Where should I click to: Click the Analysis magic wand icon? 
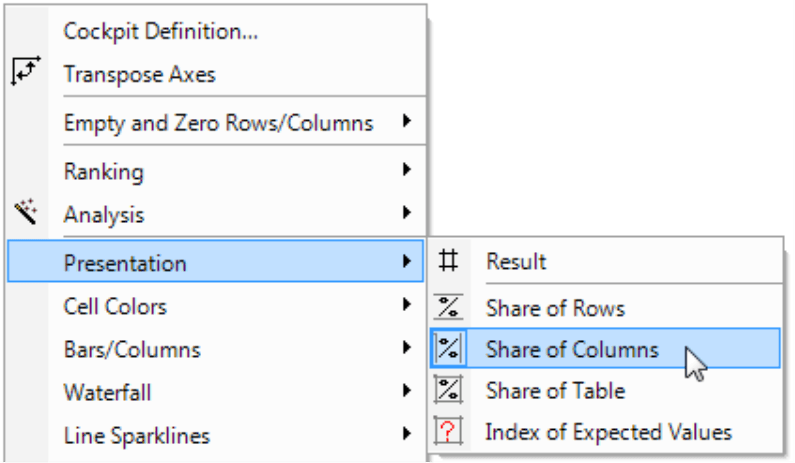(26, 211)
